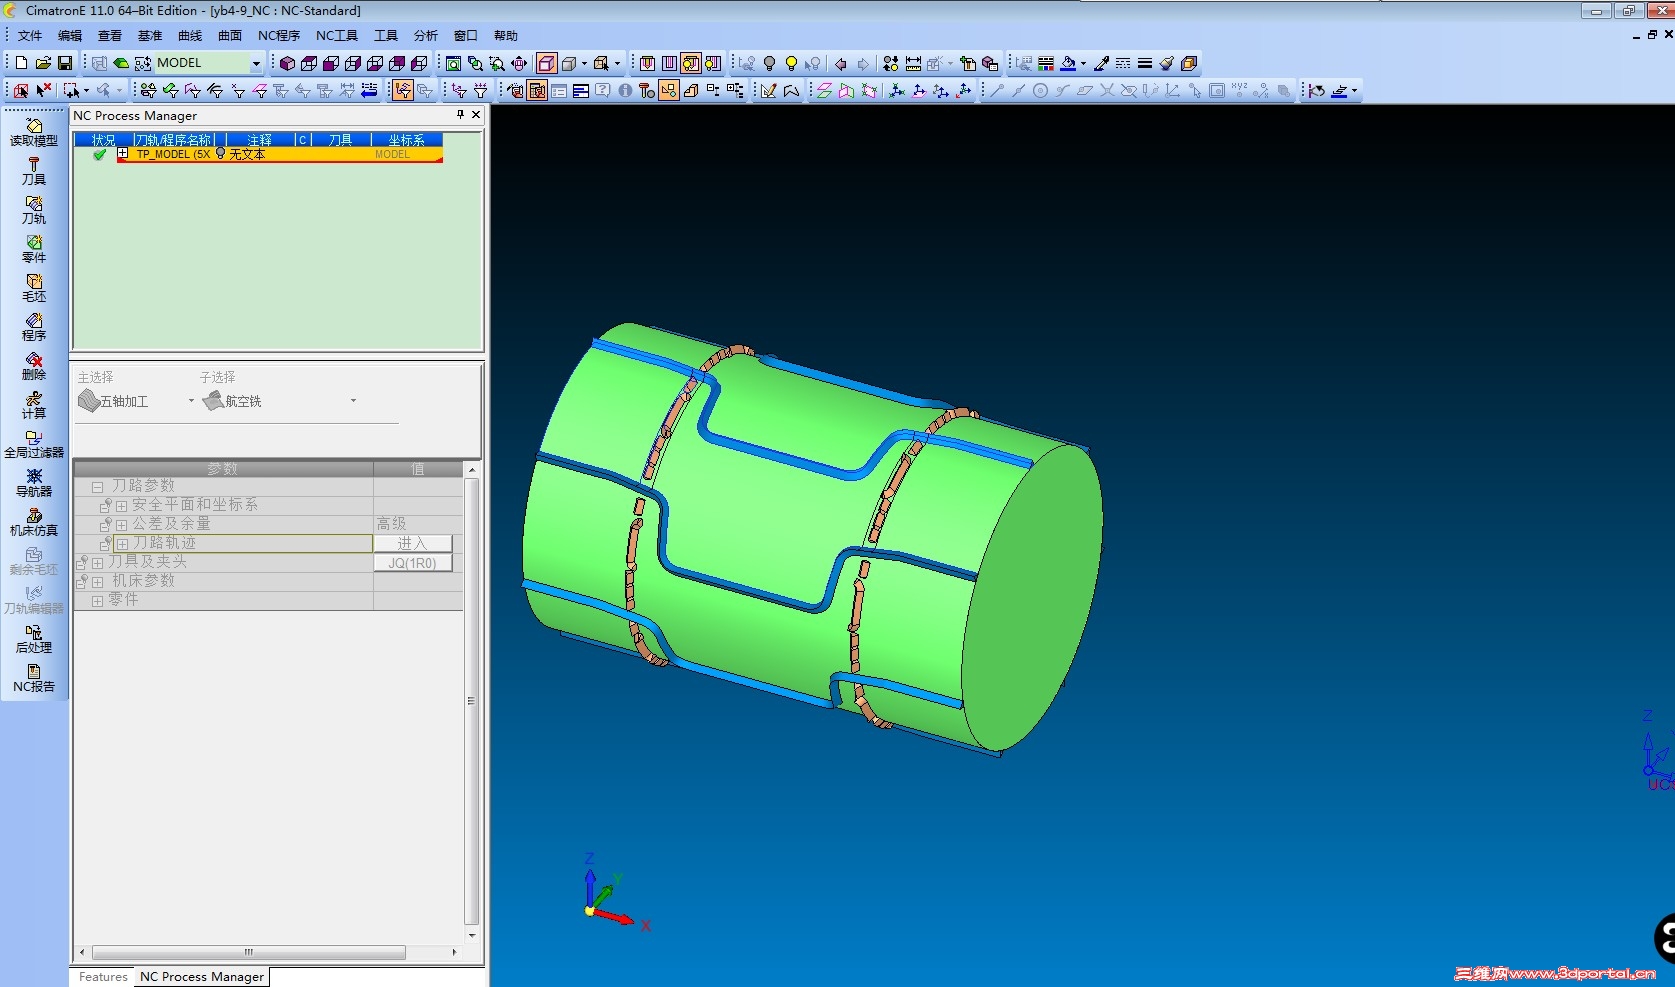The width and height of the screenshot is (1675, 987).
Task: Expand the TP_MODEL toolpath node
Action: [123, 154]
